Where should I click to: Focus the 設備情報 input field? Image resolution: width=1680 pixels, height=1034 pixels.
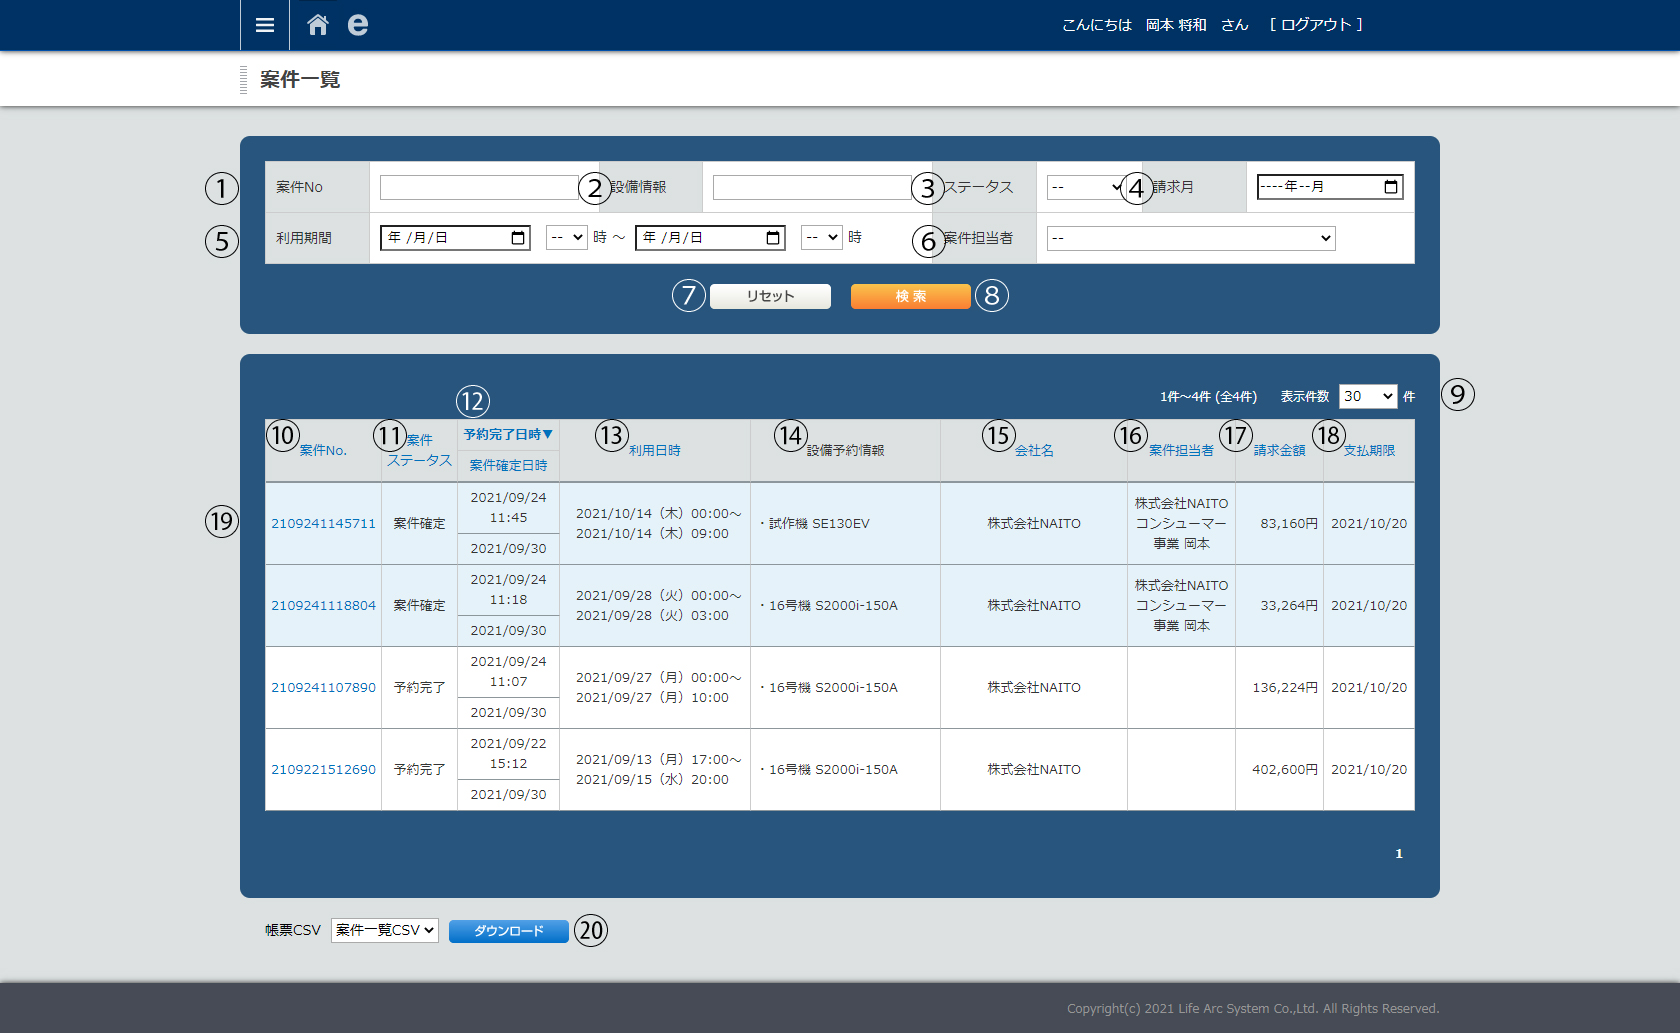point(811,188)
